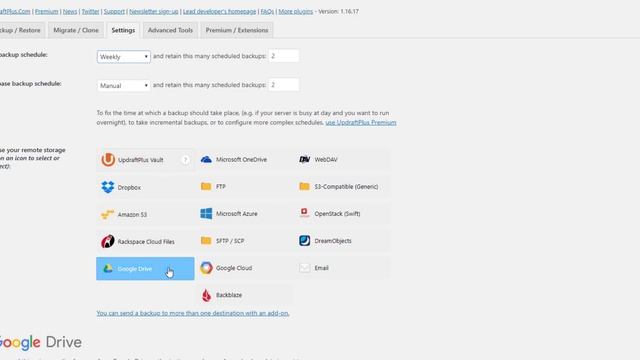The height and width of the screenshot is (360, 640).
Task: Open the News link
Action: tap(70, 11)
